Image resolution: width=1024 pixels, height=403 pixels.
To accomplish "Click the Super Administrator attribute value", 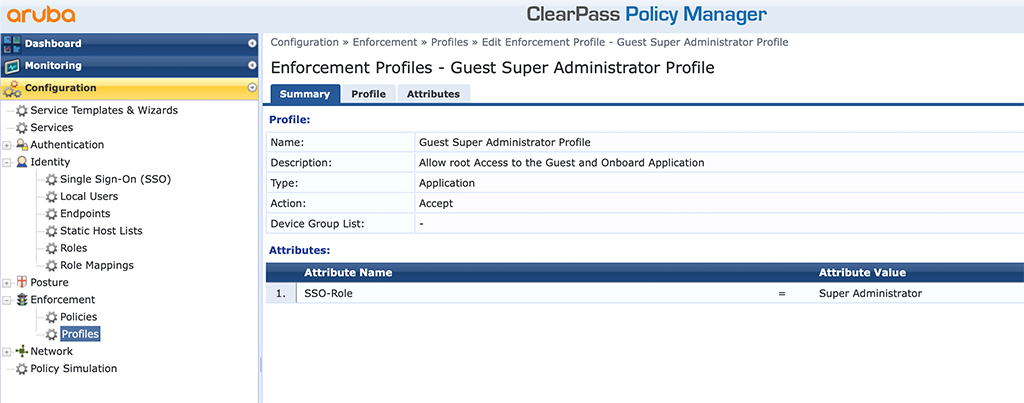I will pyautogui.click(x=870, y=293).
